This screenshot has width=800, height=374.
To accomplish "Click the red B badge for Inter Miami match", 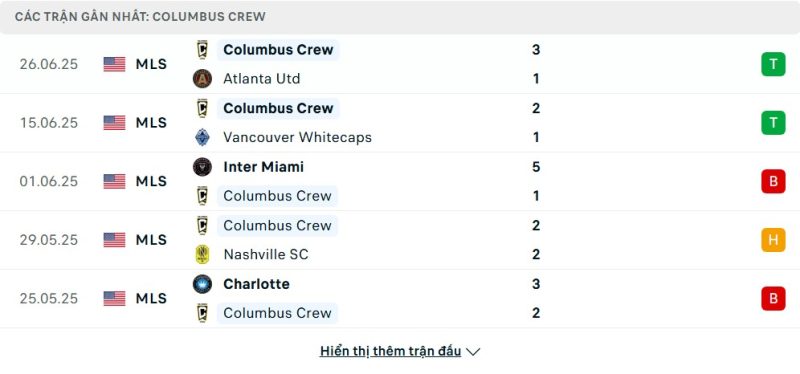I will coord(773,181).
